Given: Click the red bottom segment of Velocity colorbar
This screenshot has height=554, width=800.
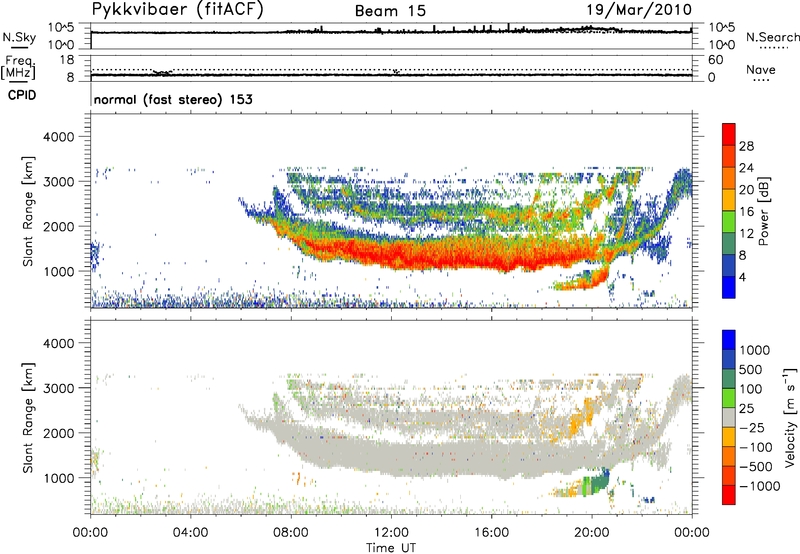Looking at the screenshot, I should click(x=729, y=495).
